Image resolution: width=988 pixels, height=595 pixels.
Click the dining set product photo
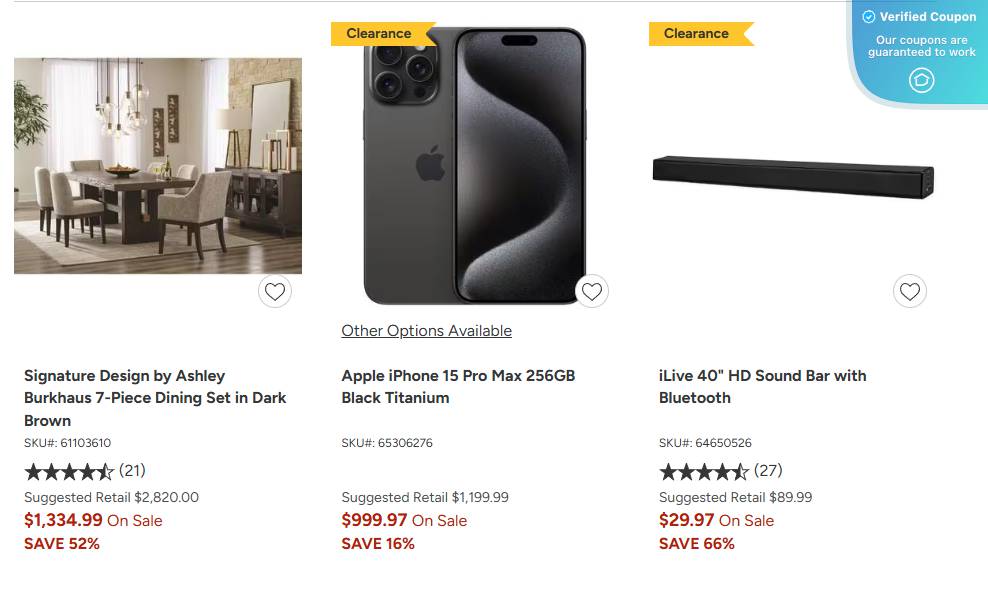(x=157, y=165)
